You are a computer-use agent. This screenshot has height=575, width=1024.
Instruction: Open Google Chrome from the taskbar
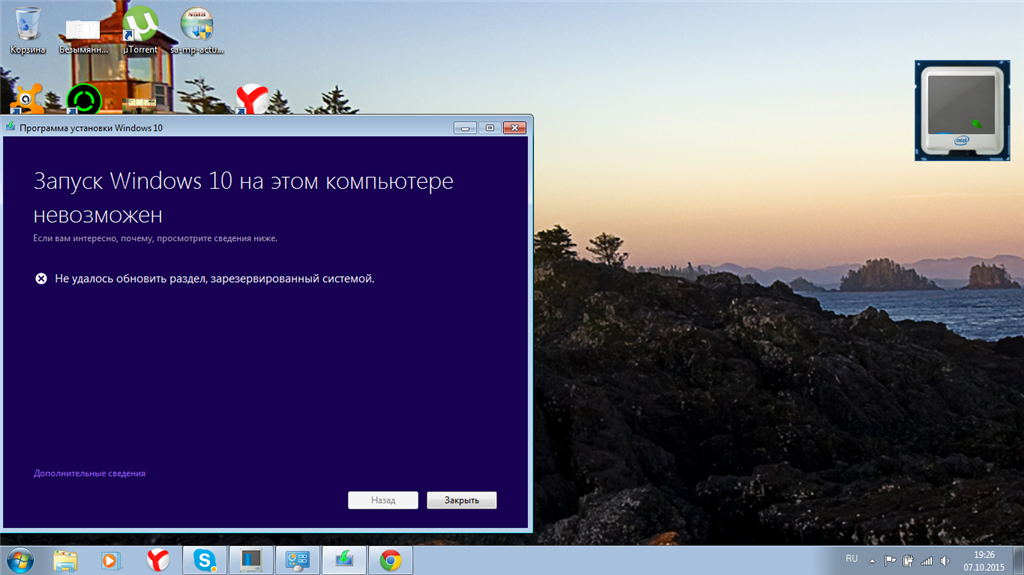point(391,561)
